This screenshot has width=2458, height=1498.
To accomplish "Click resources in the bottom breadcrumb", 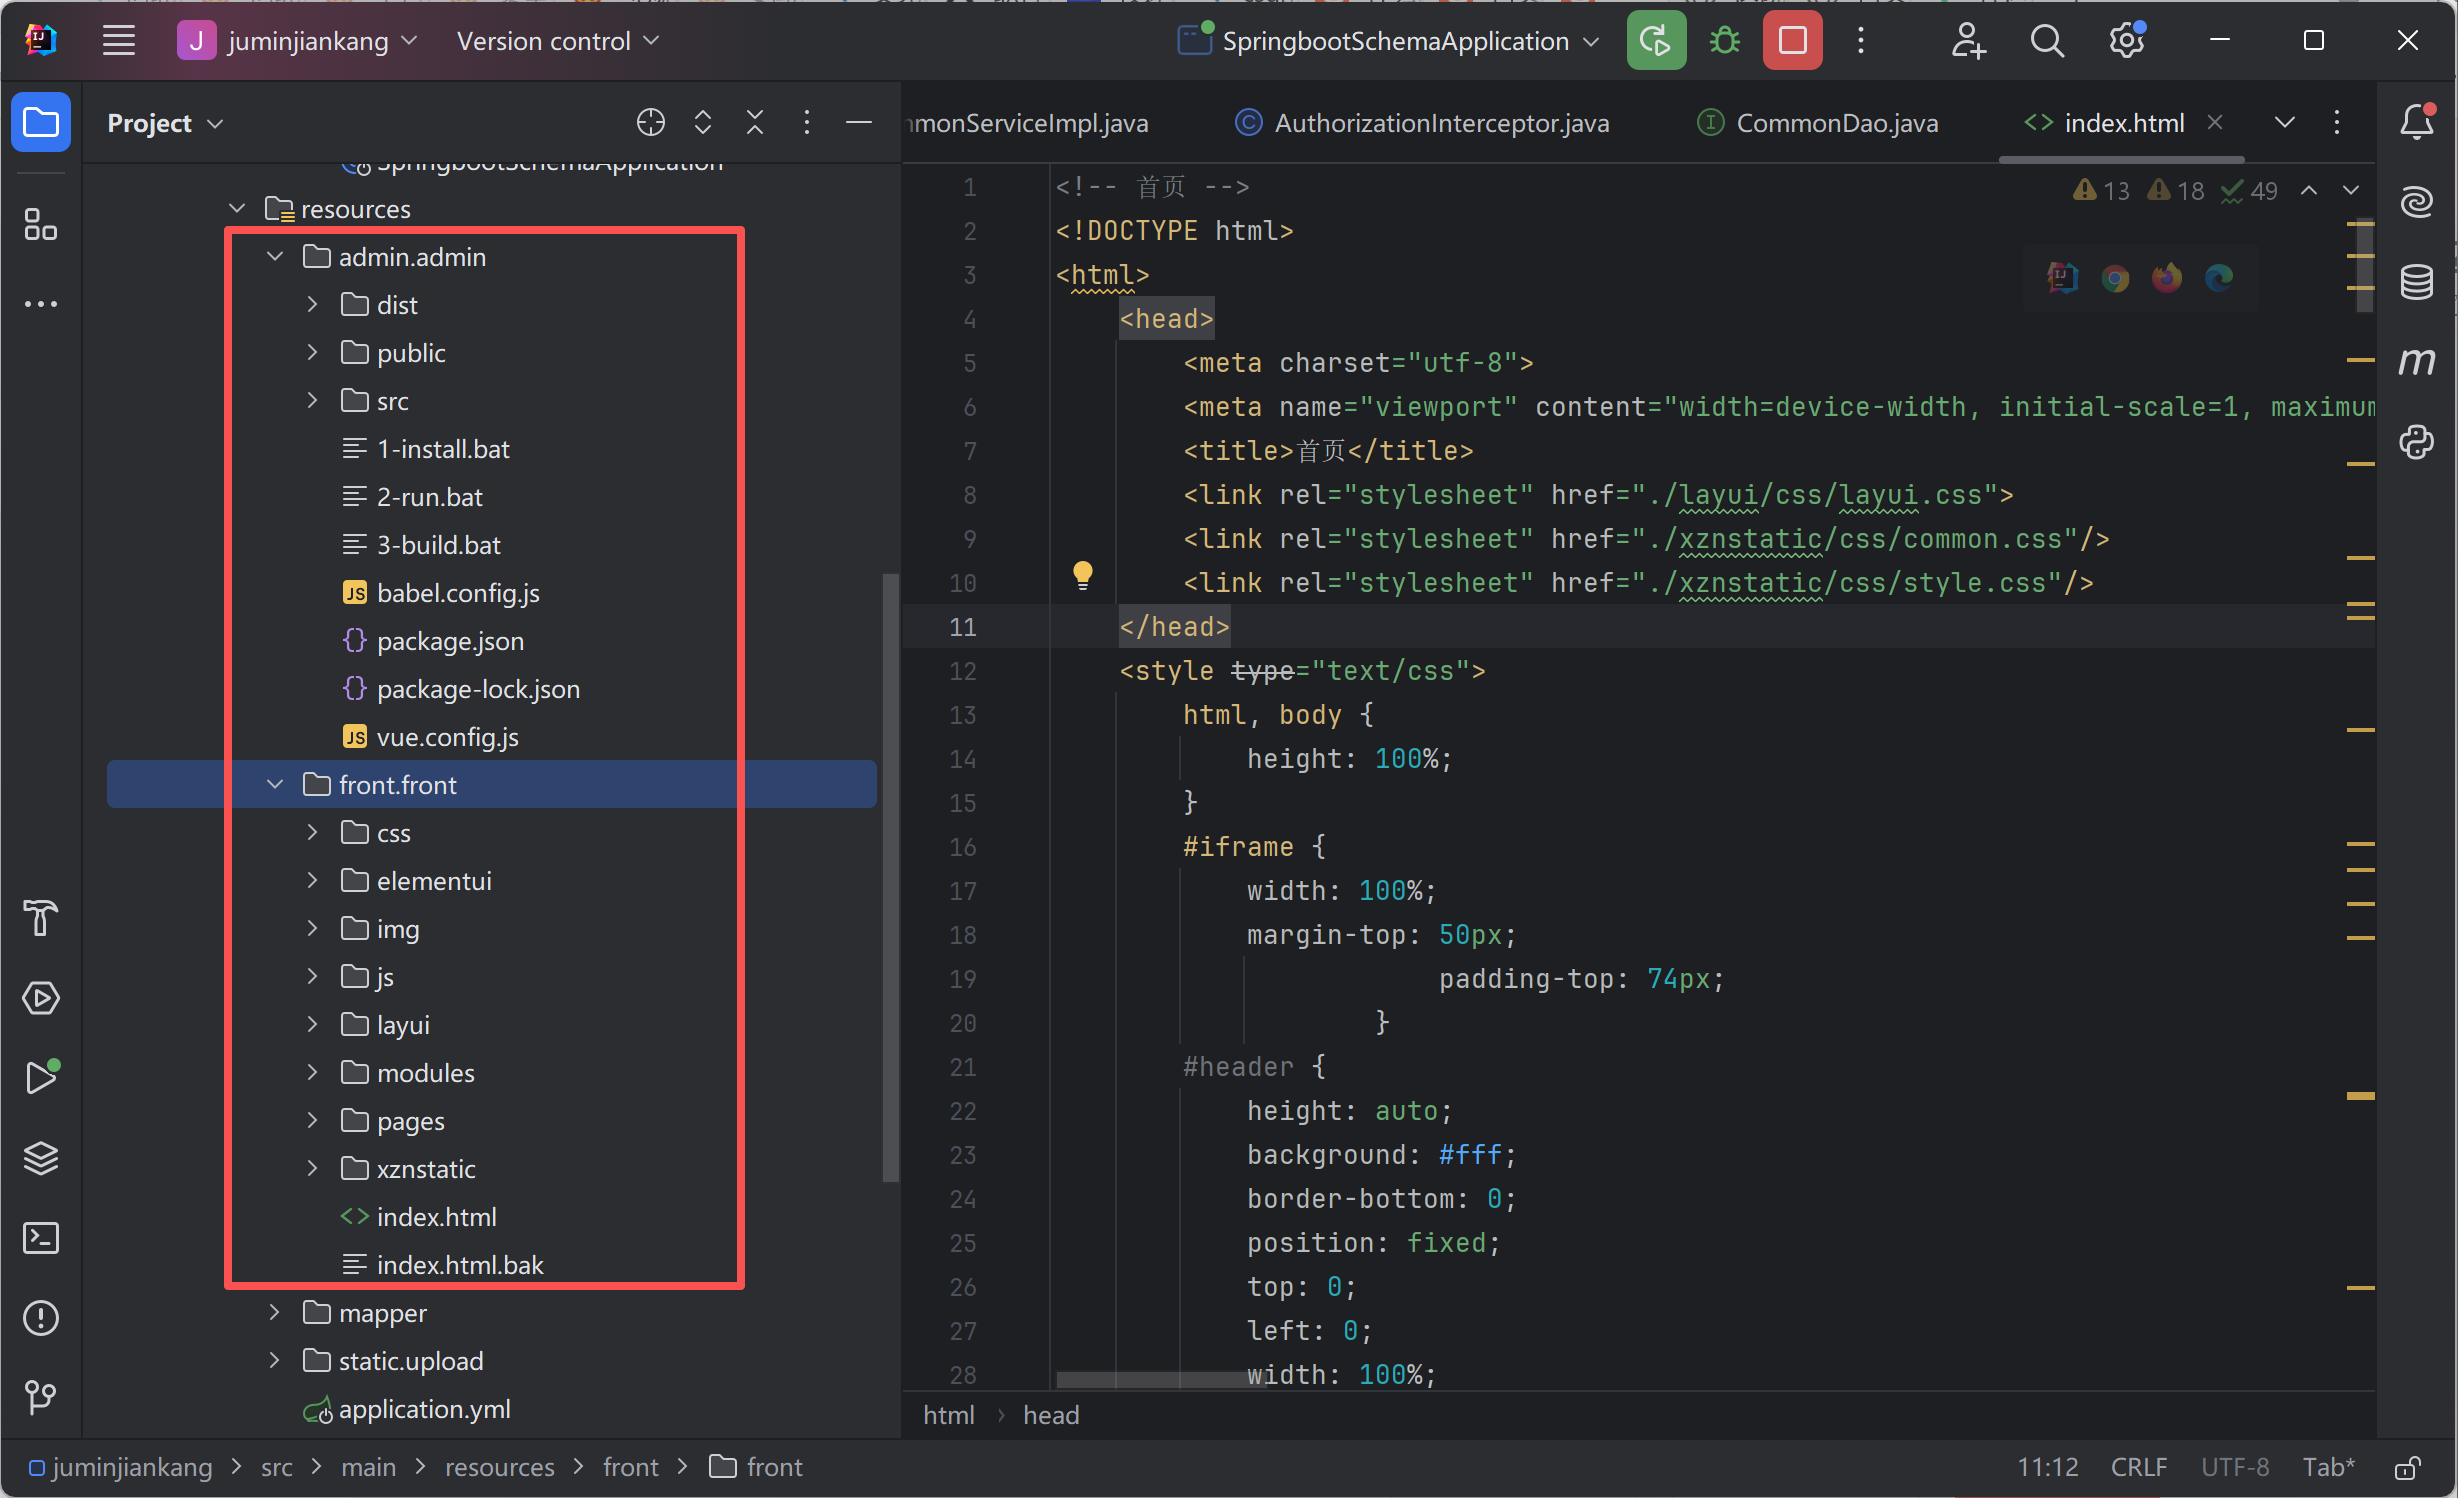I will pyautogui.click(x=499, y=1467).
